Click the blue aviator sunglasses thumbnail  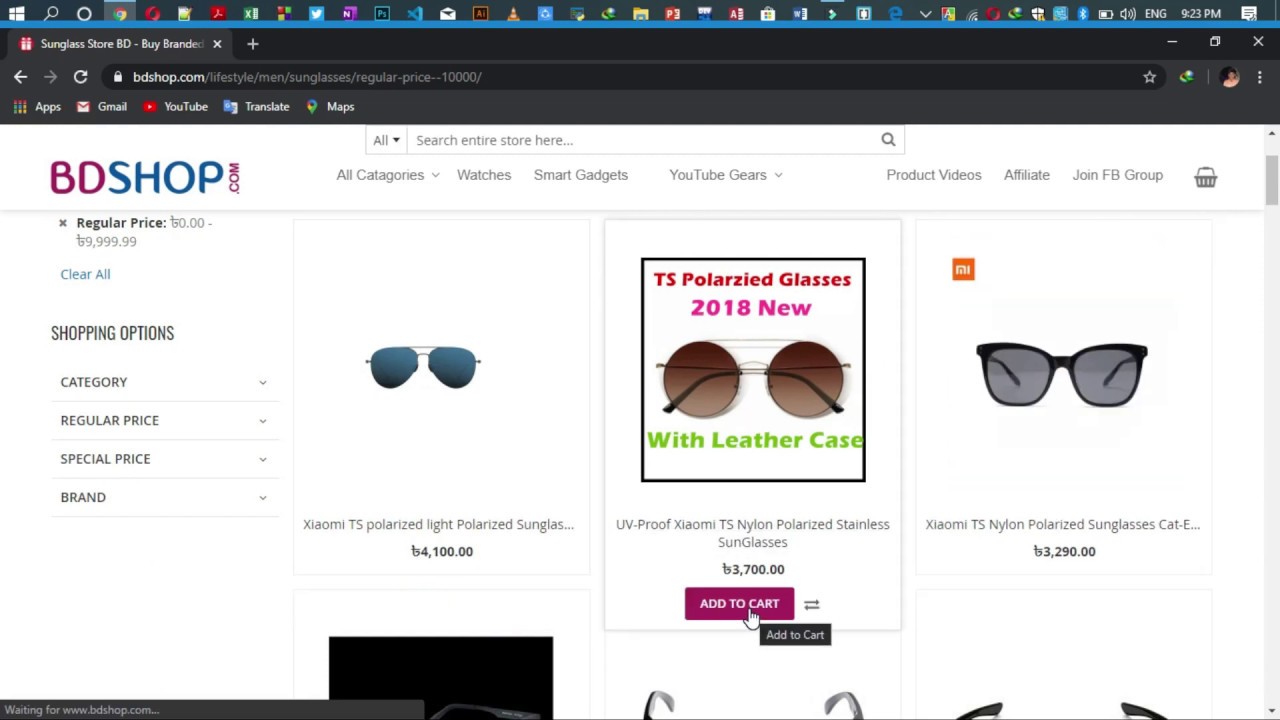pyautogui.click(x=423, y=367)
